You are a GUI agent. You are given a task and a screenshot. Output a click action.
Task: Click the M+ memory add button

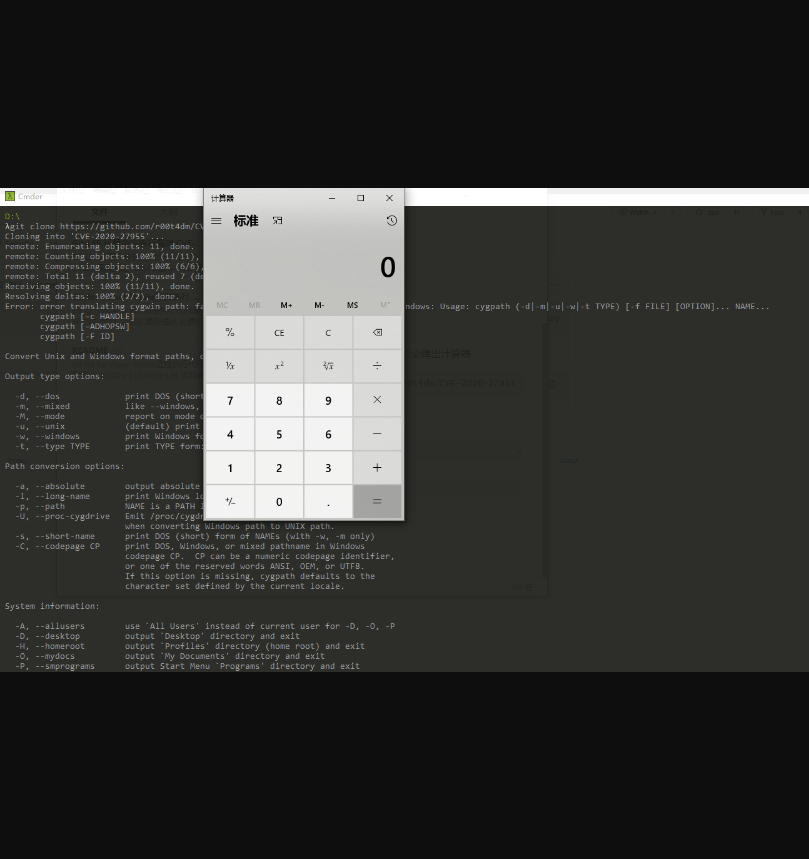tap(287, 305)
